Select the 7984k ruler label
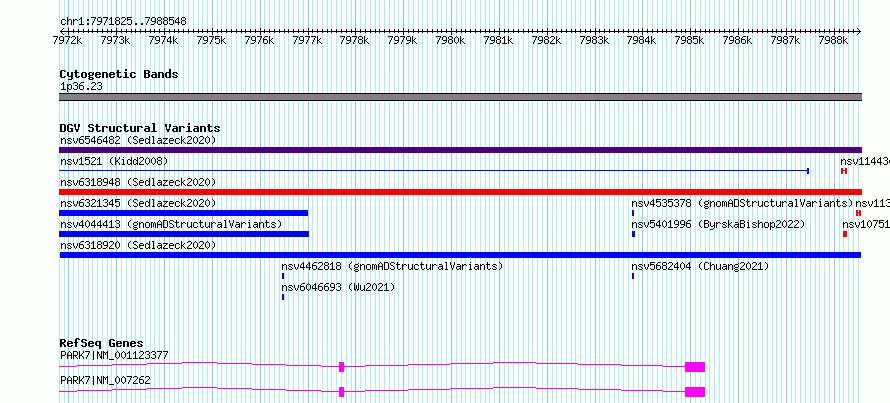The image size is (890, 403). (x=641, y=40)
